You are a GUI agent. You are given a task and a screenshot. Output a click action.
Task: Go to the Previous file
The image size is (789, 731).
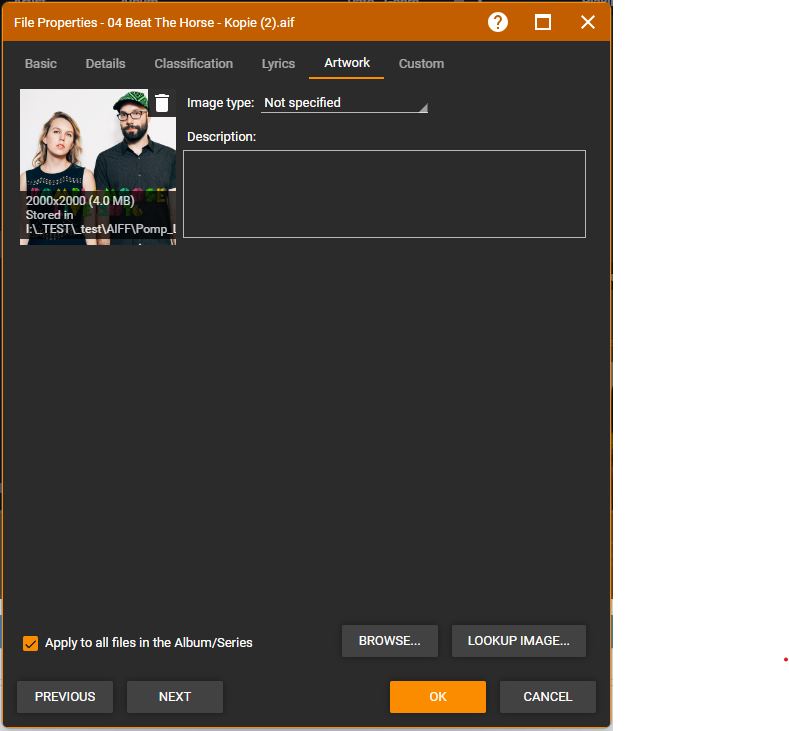pos(65,697)
